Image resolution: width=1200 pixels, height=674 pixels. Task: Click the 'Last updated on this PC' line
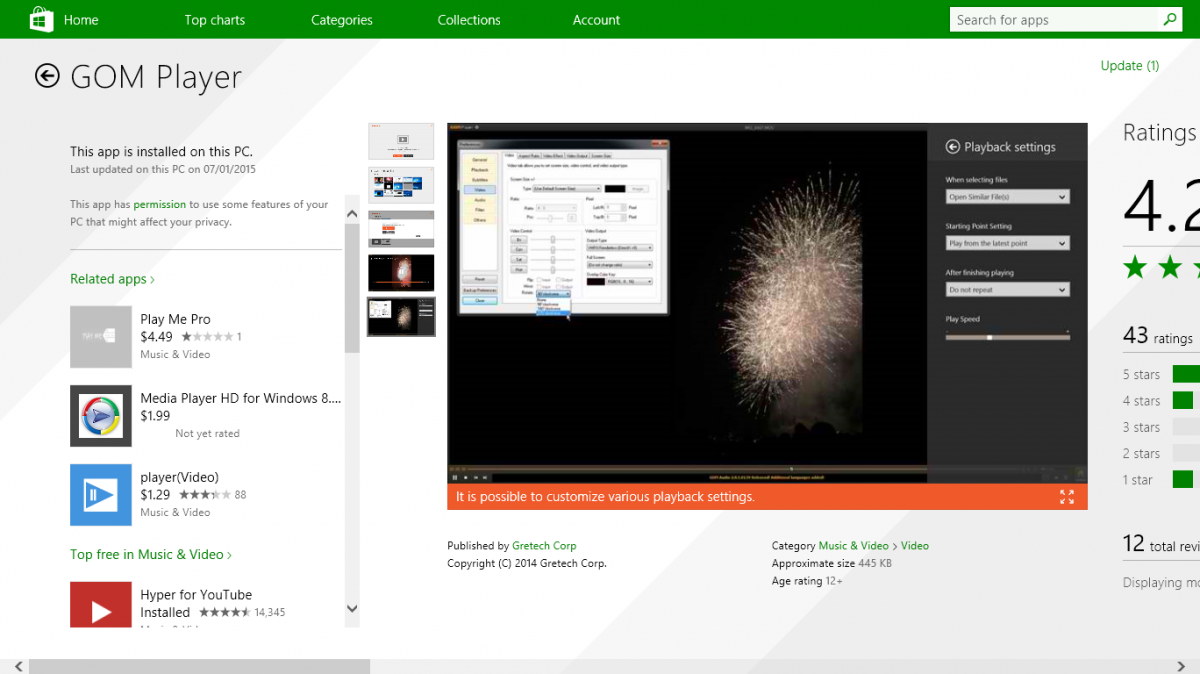163,170
